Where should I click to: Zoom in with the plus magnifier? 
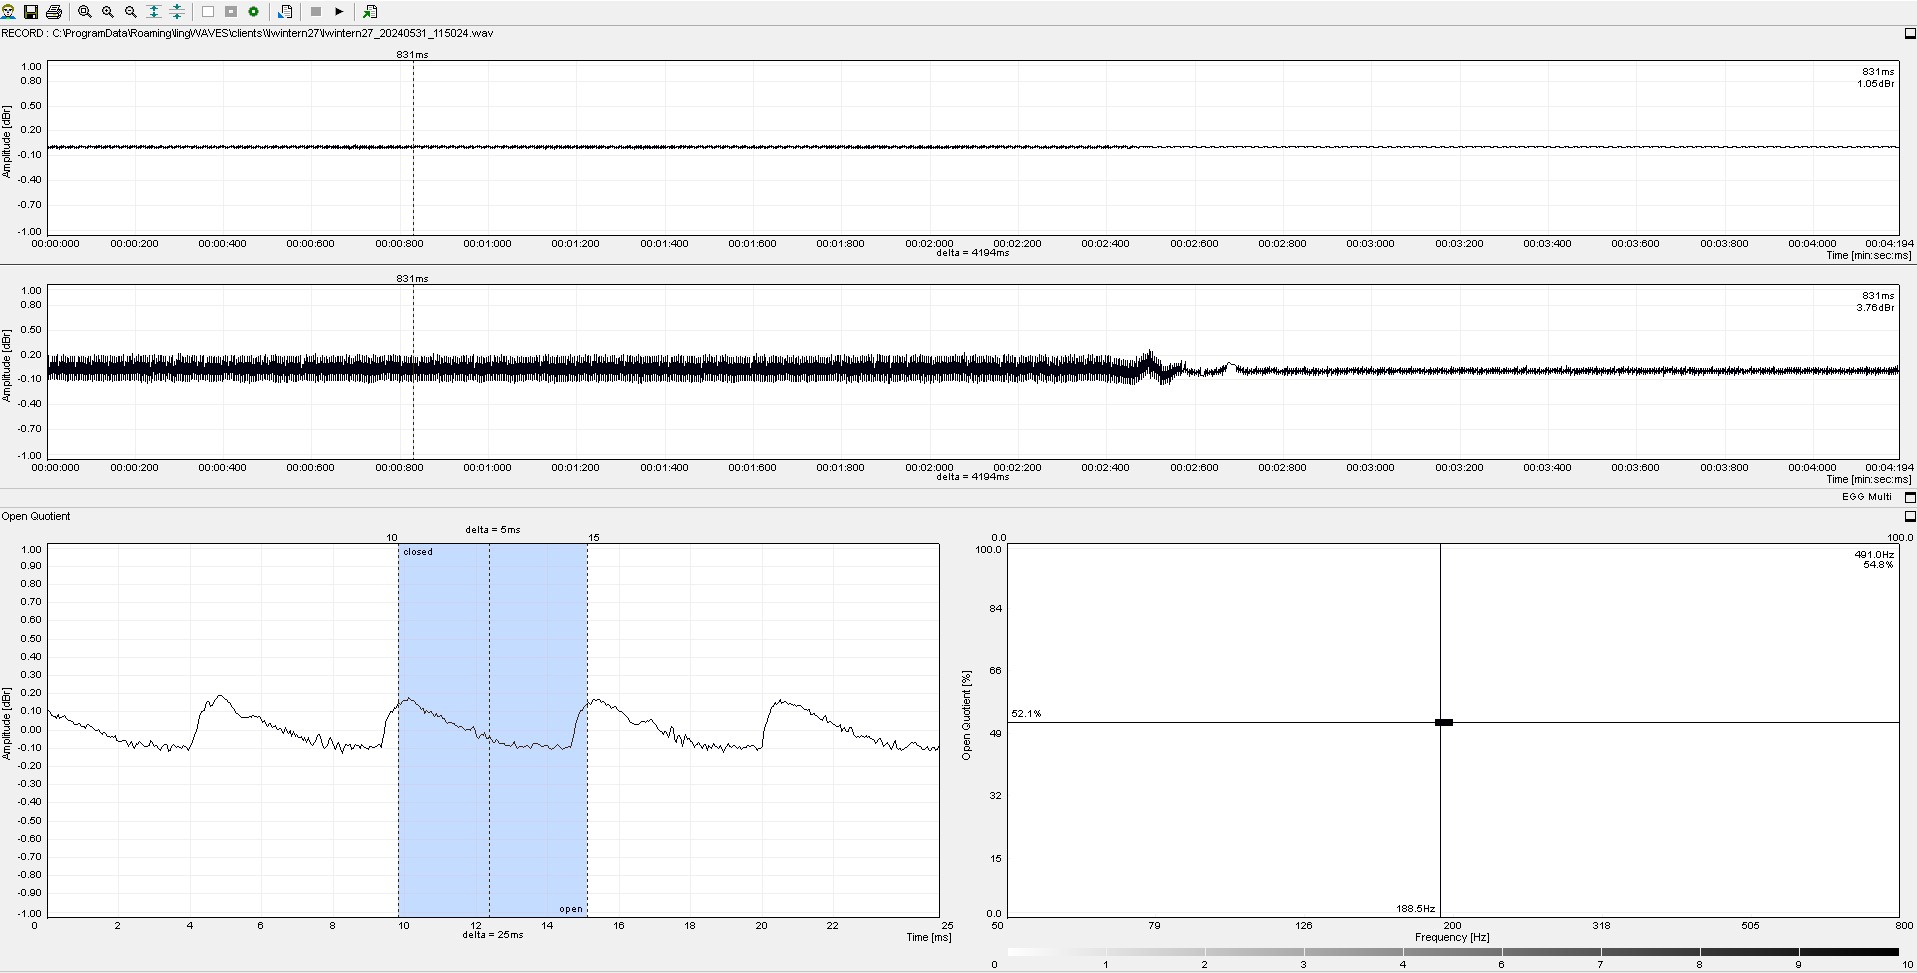(x=108, y=12)
